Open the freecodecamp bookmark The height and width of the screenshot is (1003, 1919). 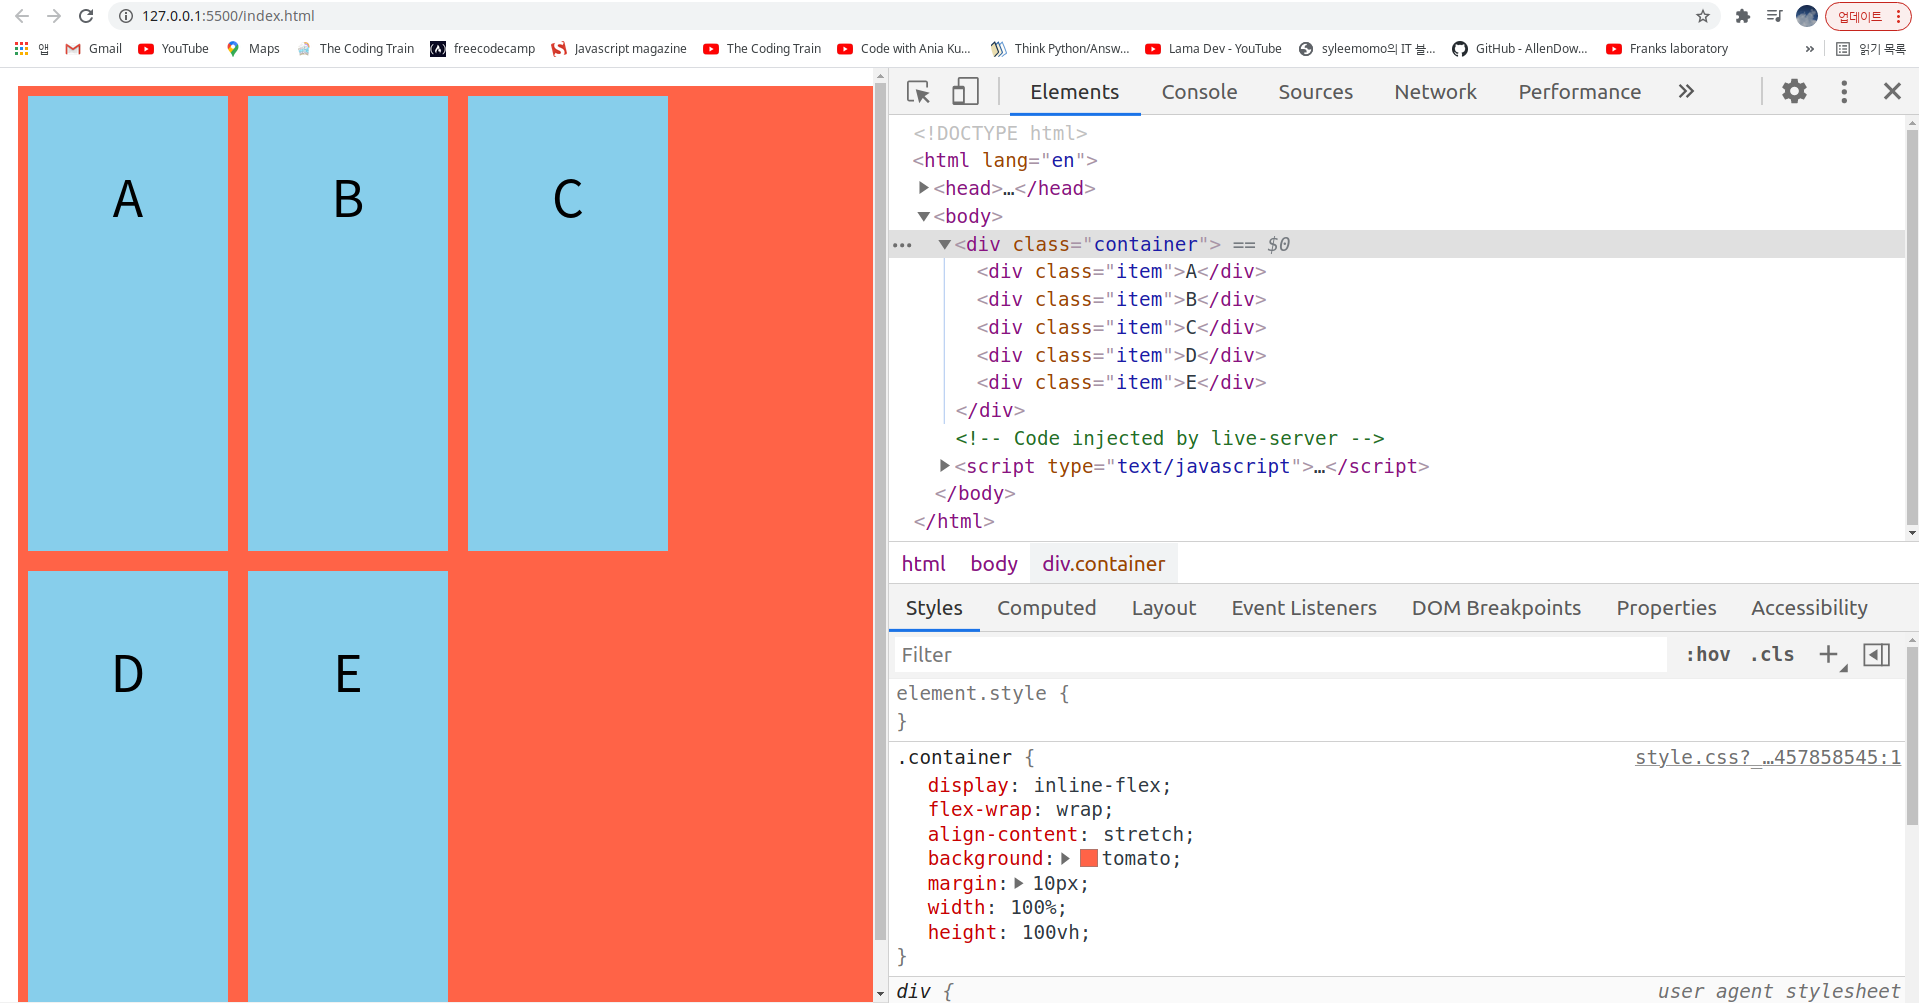(x=483, y=48)
